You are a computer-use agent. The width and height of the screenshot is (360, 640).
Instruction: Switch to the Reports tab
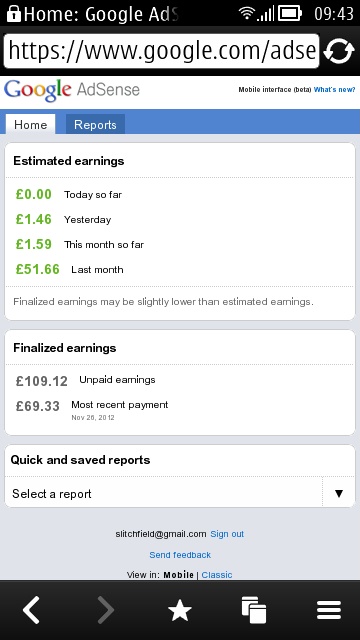95,124
